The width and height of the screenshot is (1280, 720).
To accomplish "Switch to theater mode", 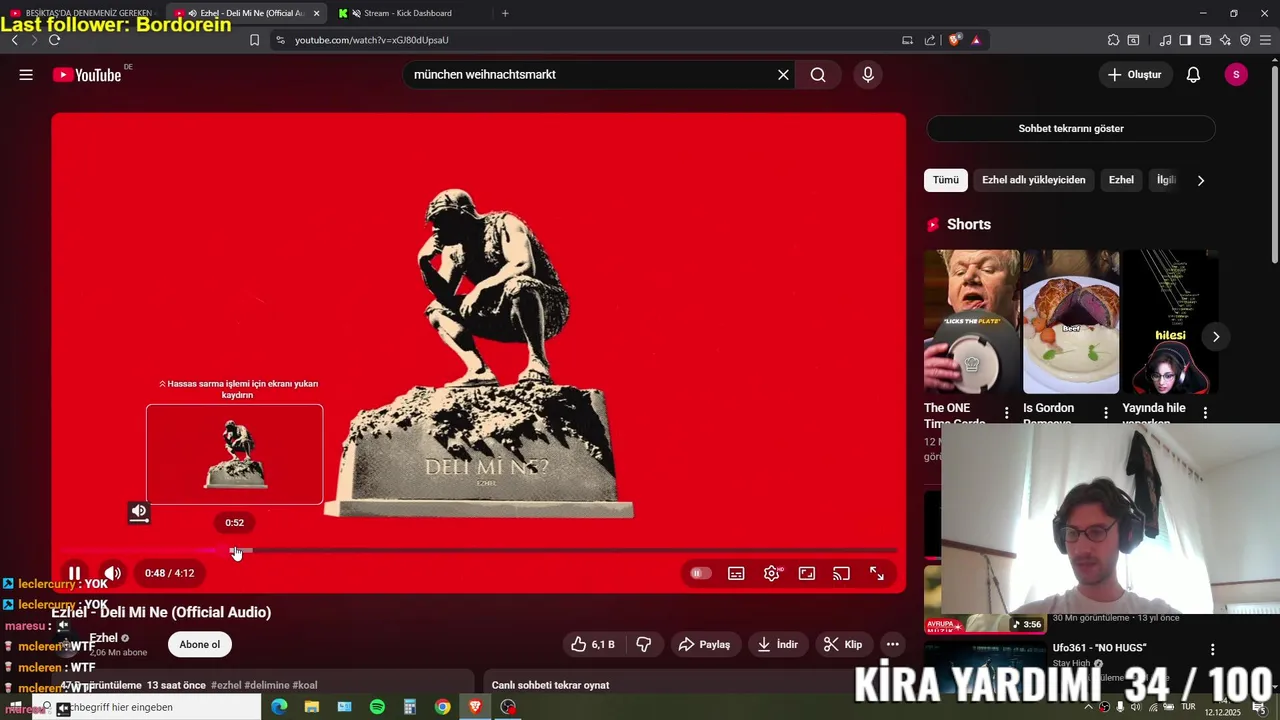I will [x=807, y=573].
